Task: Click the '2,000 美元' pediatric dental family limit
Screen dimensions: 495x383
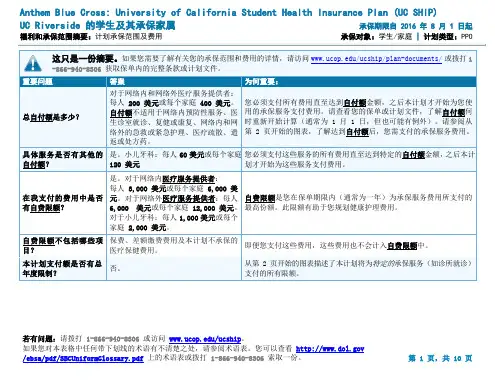Action: click(x=147, y=228)
